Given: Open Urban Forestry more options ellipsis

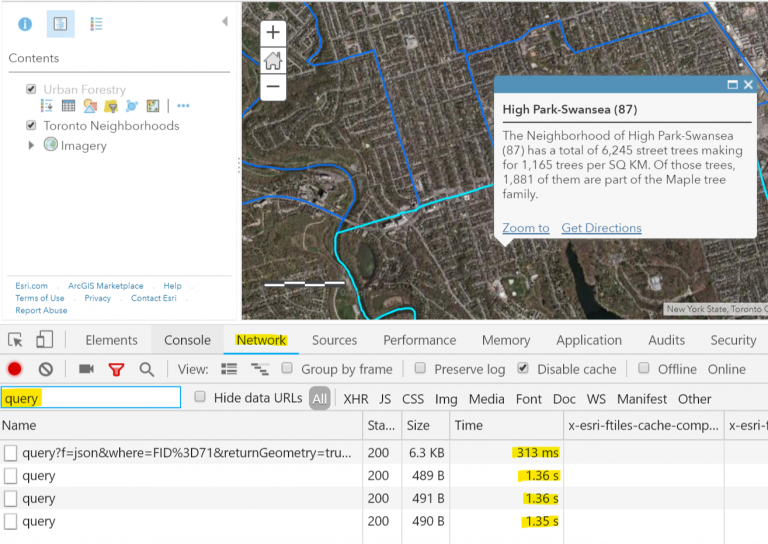Looking at the screenshot, I should pyautogui.click(x=183, y=106).
